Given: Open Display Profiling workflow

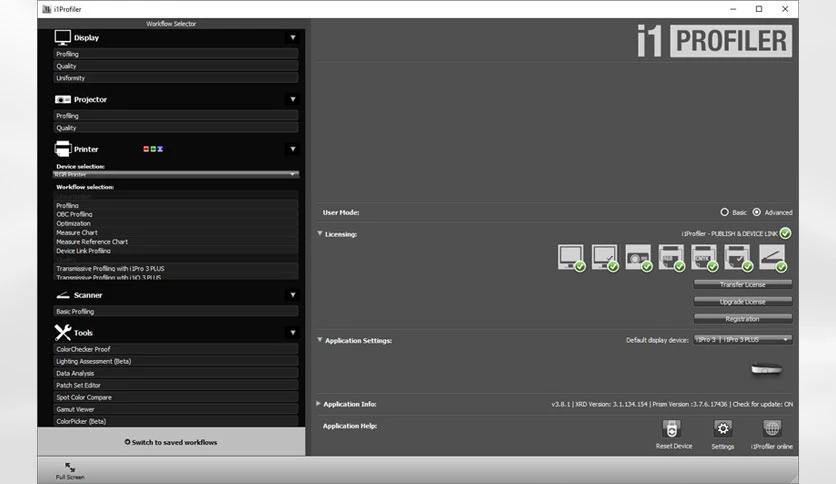Looking at the screenshot, I should (176, 54).
